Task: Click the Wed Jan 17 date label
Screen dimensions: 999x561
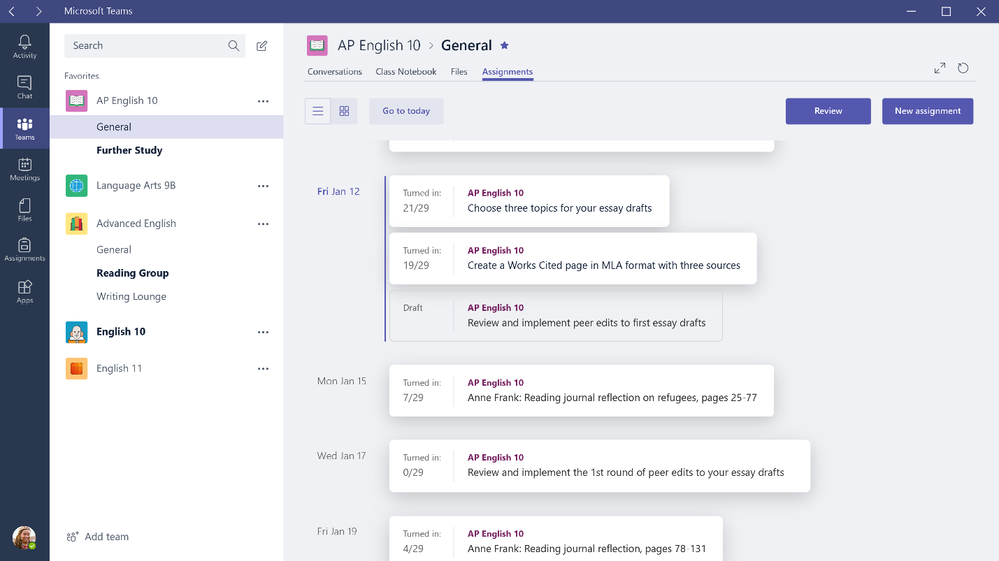Action: (x=341, y=455)
